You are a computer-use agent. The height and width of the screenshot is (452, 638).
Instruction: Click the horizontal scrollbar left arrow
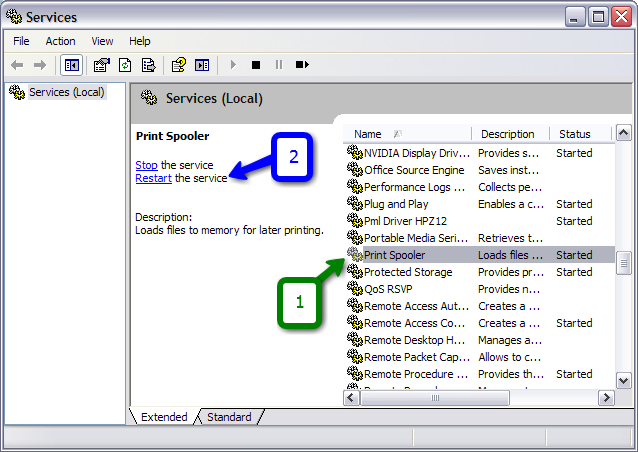pyautogui.click(x=352, y=397)
